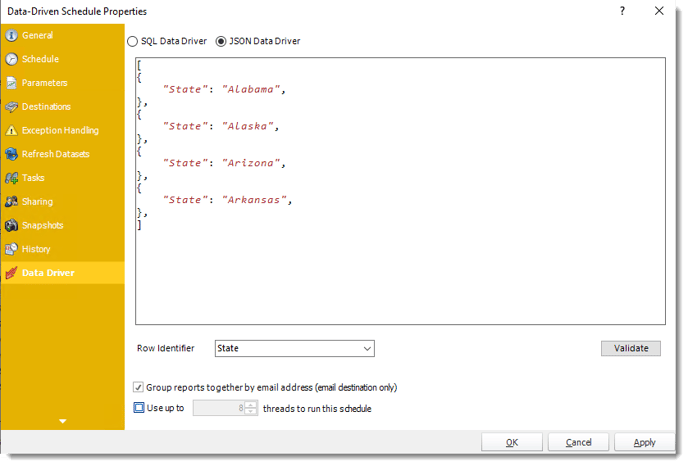Click the Apply button
This screenshot has height=466, width=688.
pyautogui.click(x=645, y=442)
